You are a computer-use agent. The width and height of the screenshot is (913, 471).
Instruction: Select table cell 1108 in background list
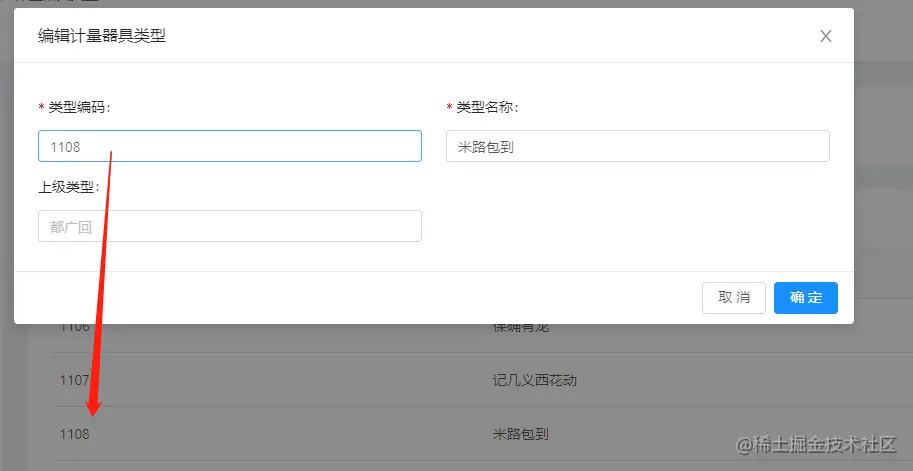[75, 434]
